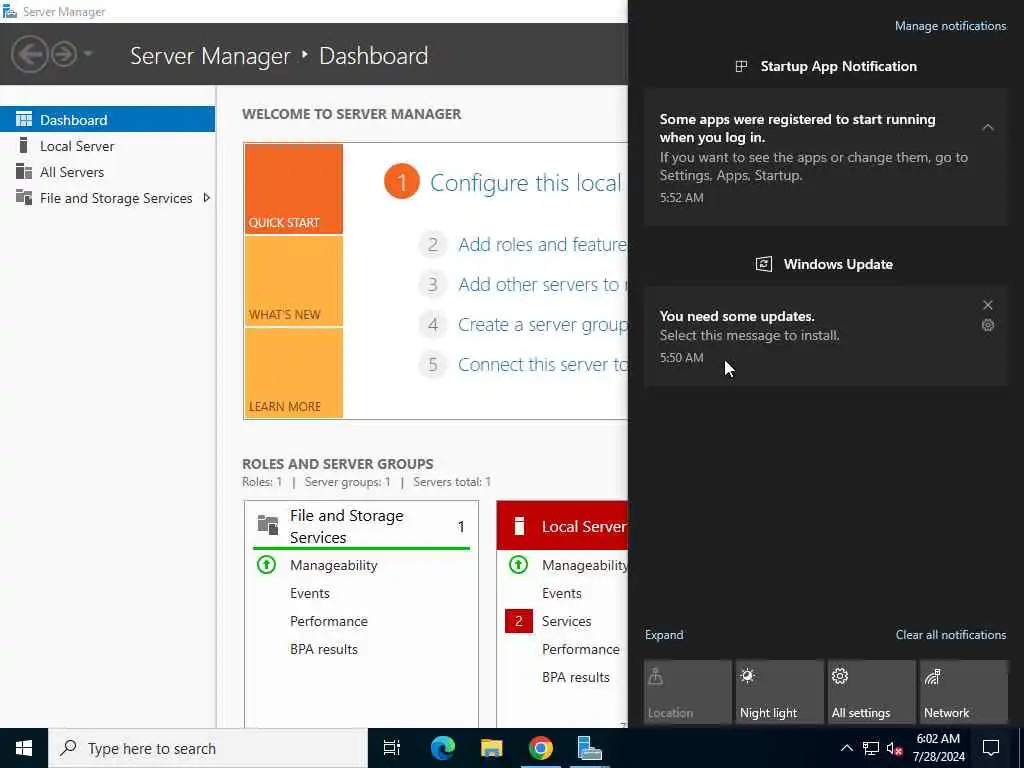The width and height of the screenshot is (1024, 768).
Task: Click Events in the Local Server tile
Action: (x=562, y=593)
